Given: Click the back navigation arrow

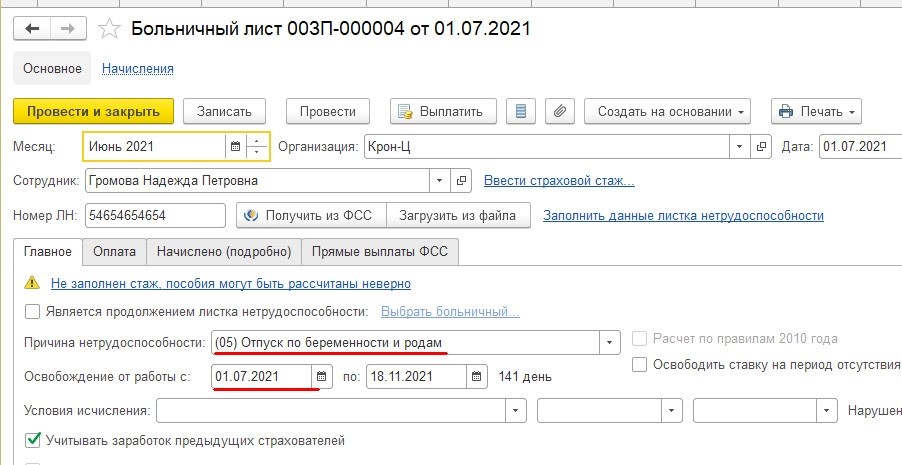Looking at the screenshot, I should [x=32, y=29].
